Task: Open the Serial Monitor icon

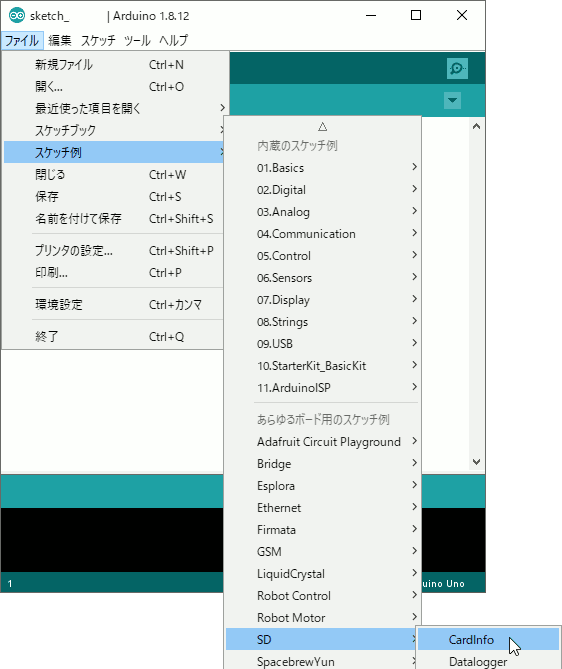Action: (457, 68)
